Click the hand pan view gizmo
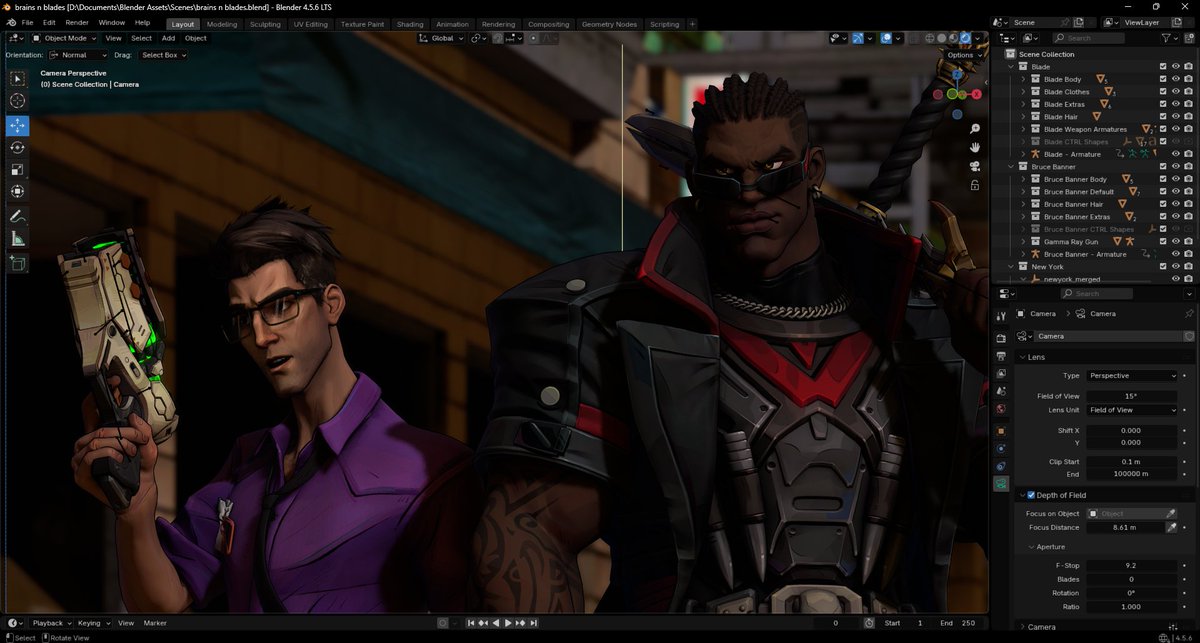This screenshot has width=1200, height=643. click(975, 147)
